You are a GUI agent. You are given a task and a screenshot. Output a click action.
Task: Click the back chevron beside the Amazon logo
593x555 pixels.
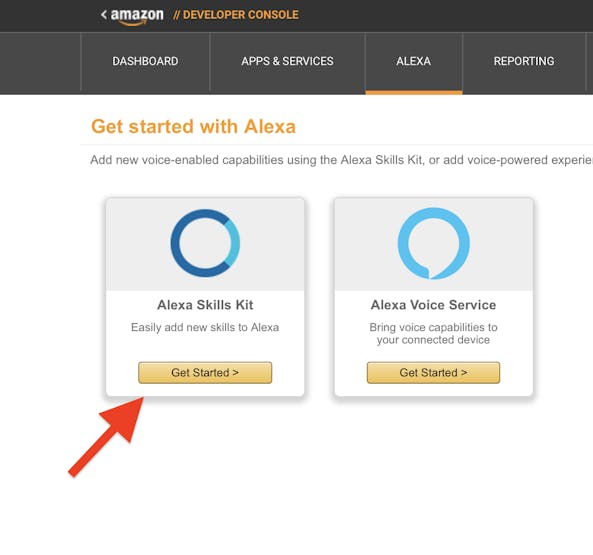[x=104, y=15]
